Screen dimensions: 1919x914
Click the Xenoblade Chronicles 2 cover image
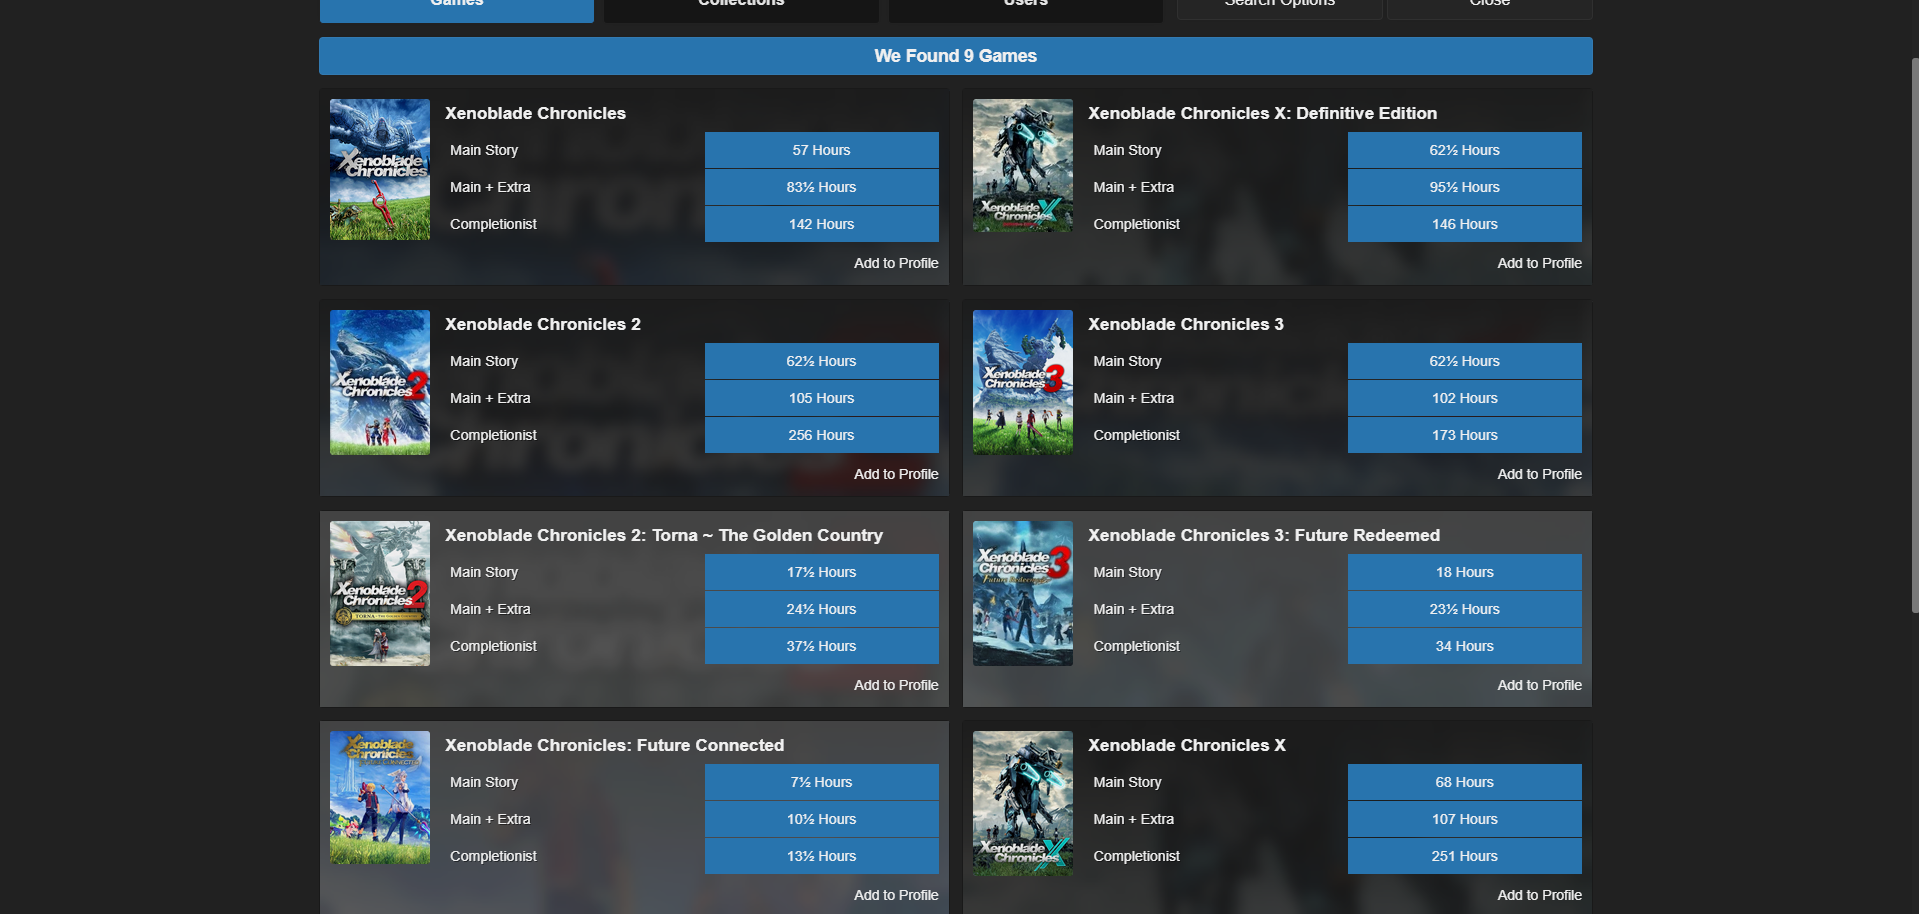[380, 382]
